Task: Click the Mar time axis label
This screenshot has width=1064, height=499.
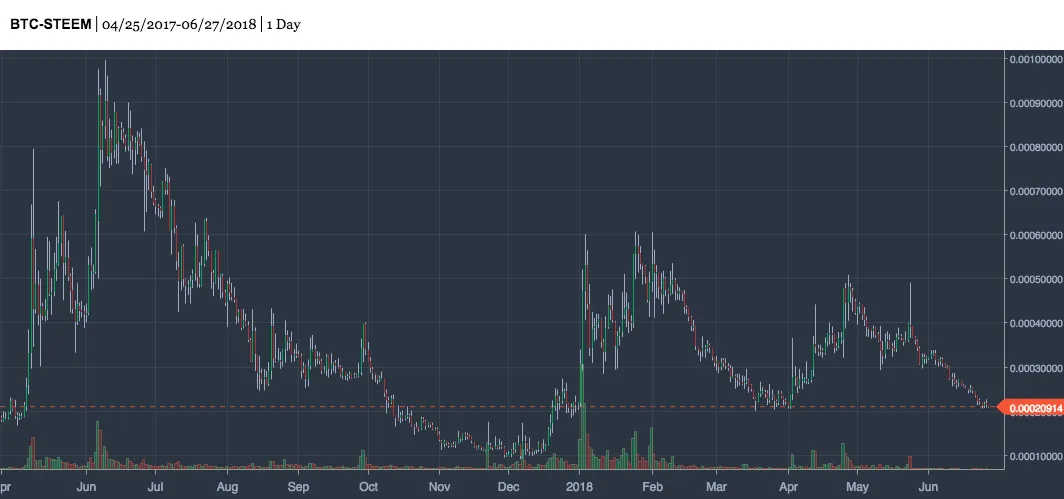Action: coord(716,487)
